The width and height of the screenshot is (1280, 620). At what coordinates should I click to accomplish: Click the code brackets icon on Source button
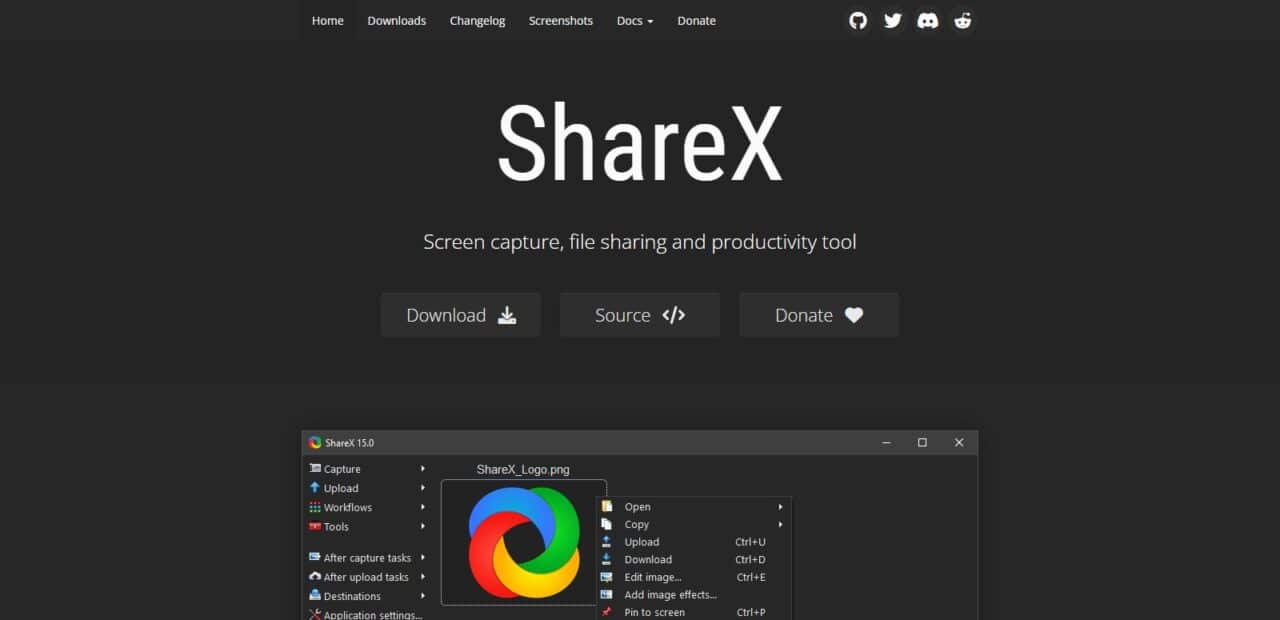coord(674,315)
